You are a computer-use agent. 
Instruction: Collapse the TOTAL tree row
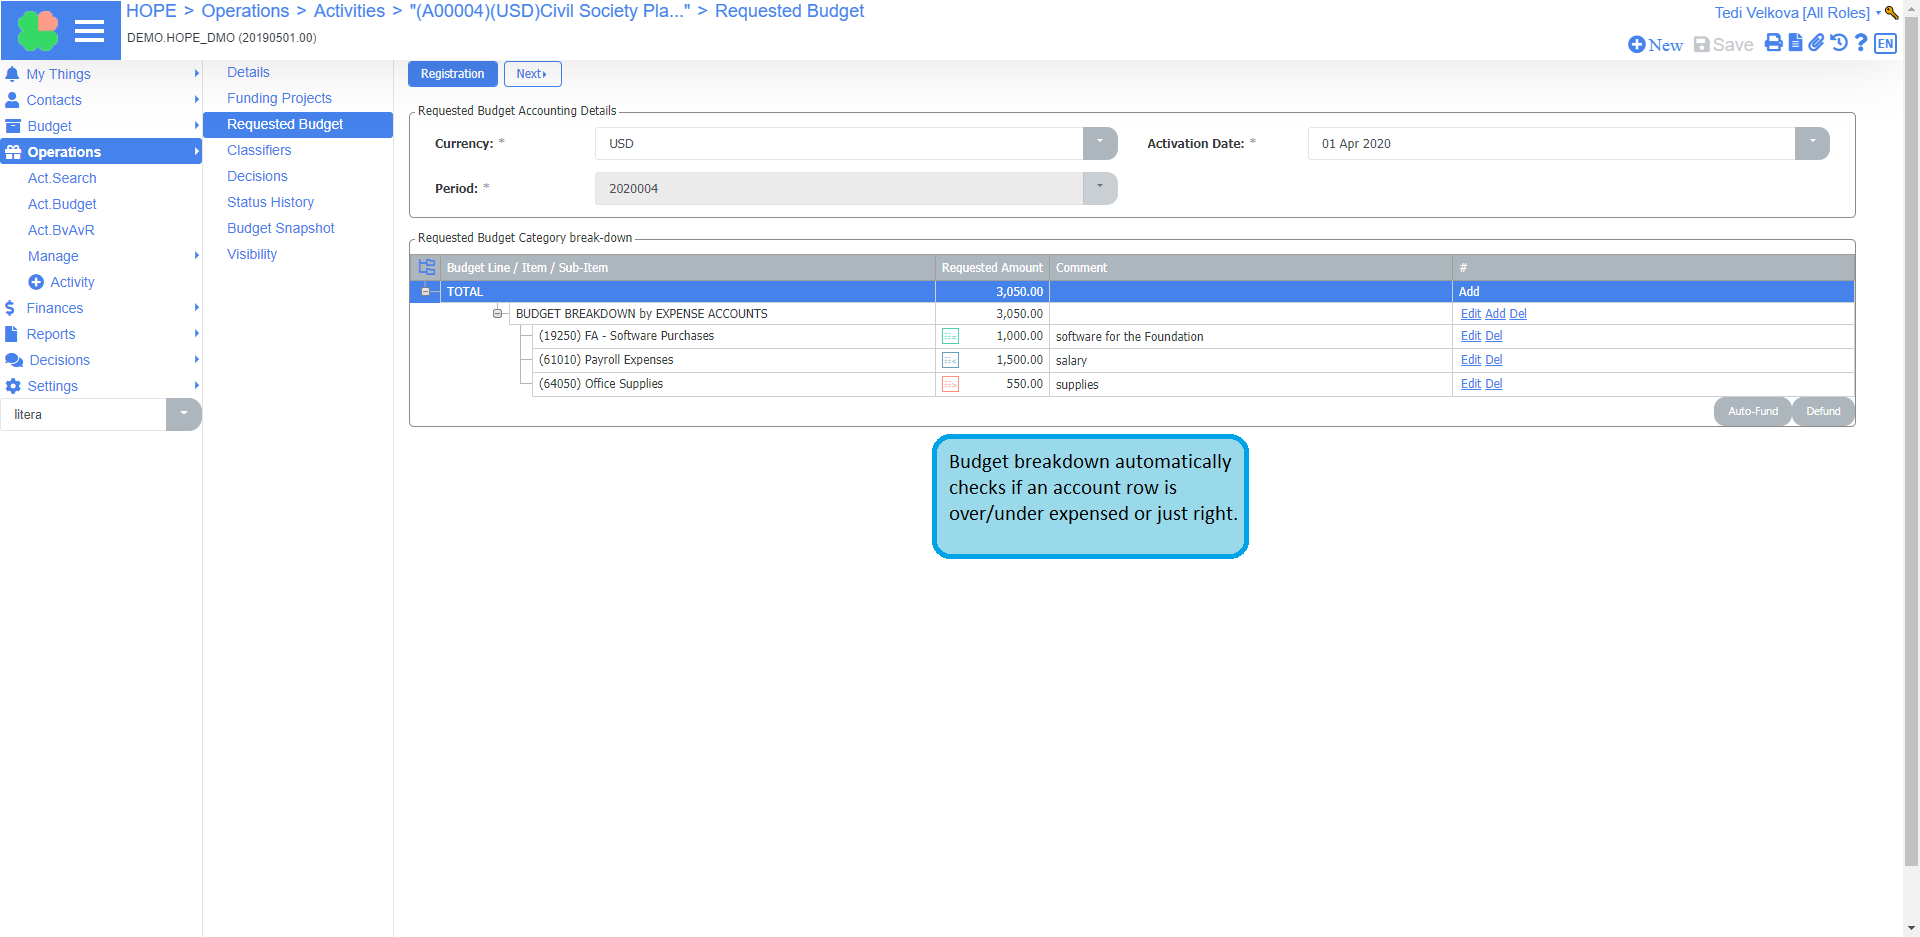coord(425,292)
